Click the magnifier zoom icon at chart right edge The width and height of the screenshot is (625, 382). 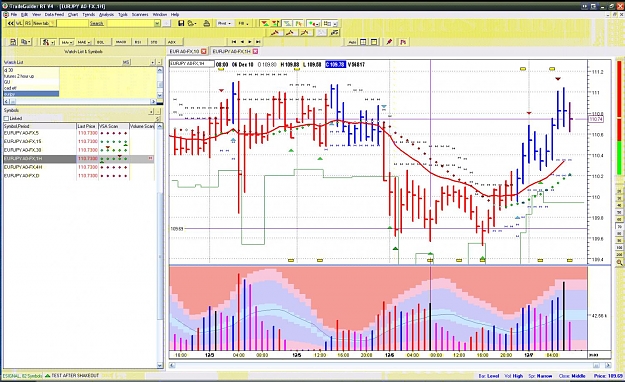(619, 263)
